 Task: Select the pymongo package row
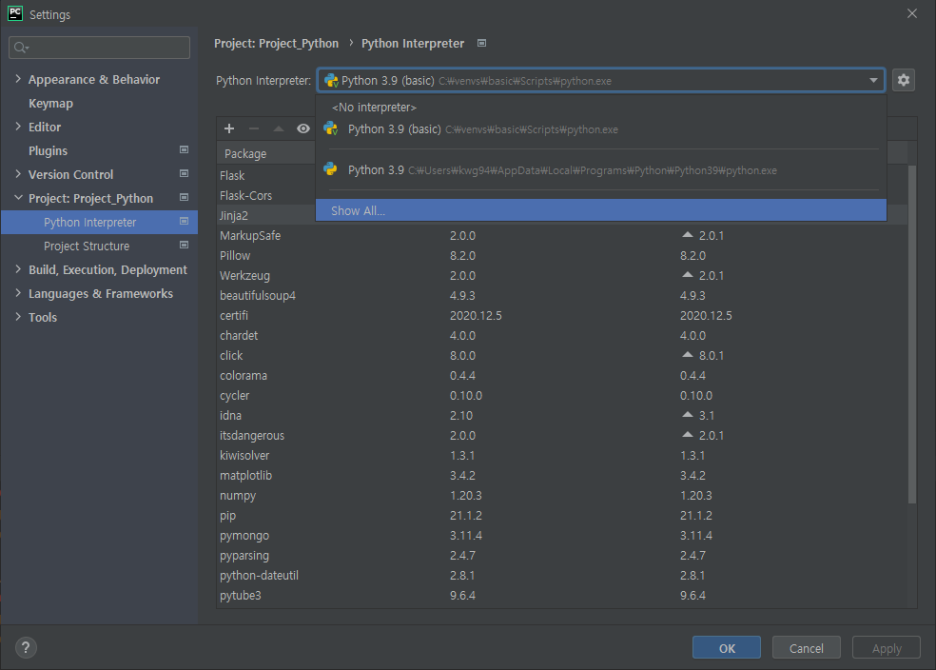pyautogui.click(x=562, y=536)
